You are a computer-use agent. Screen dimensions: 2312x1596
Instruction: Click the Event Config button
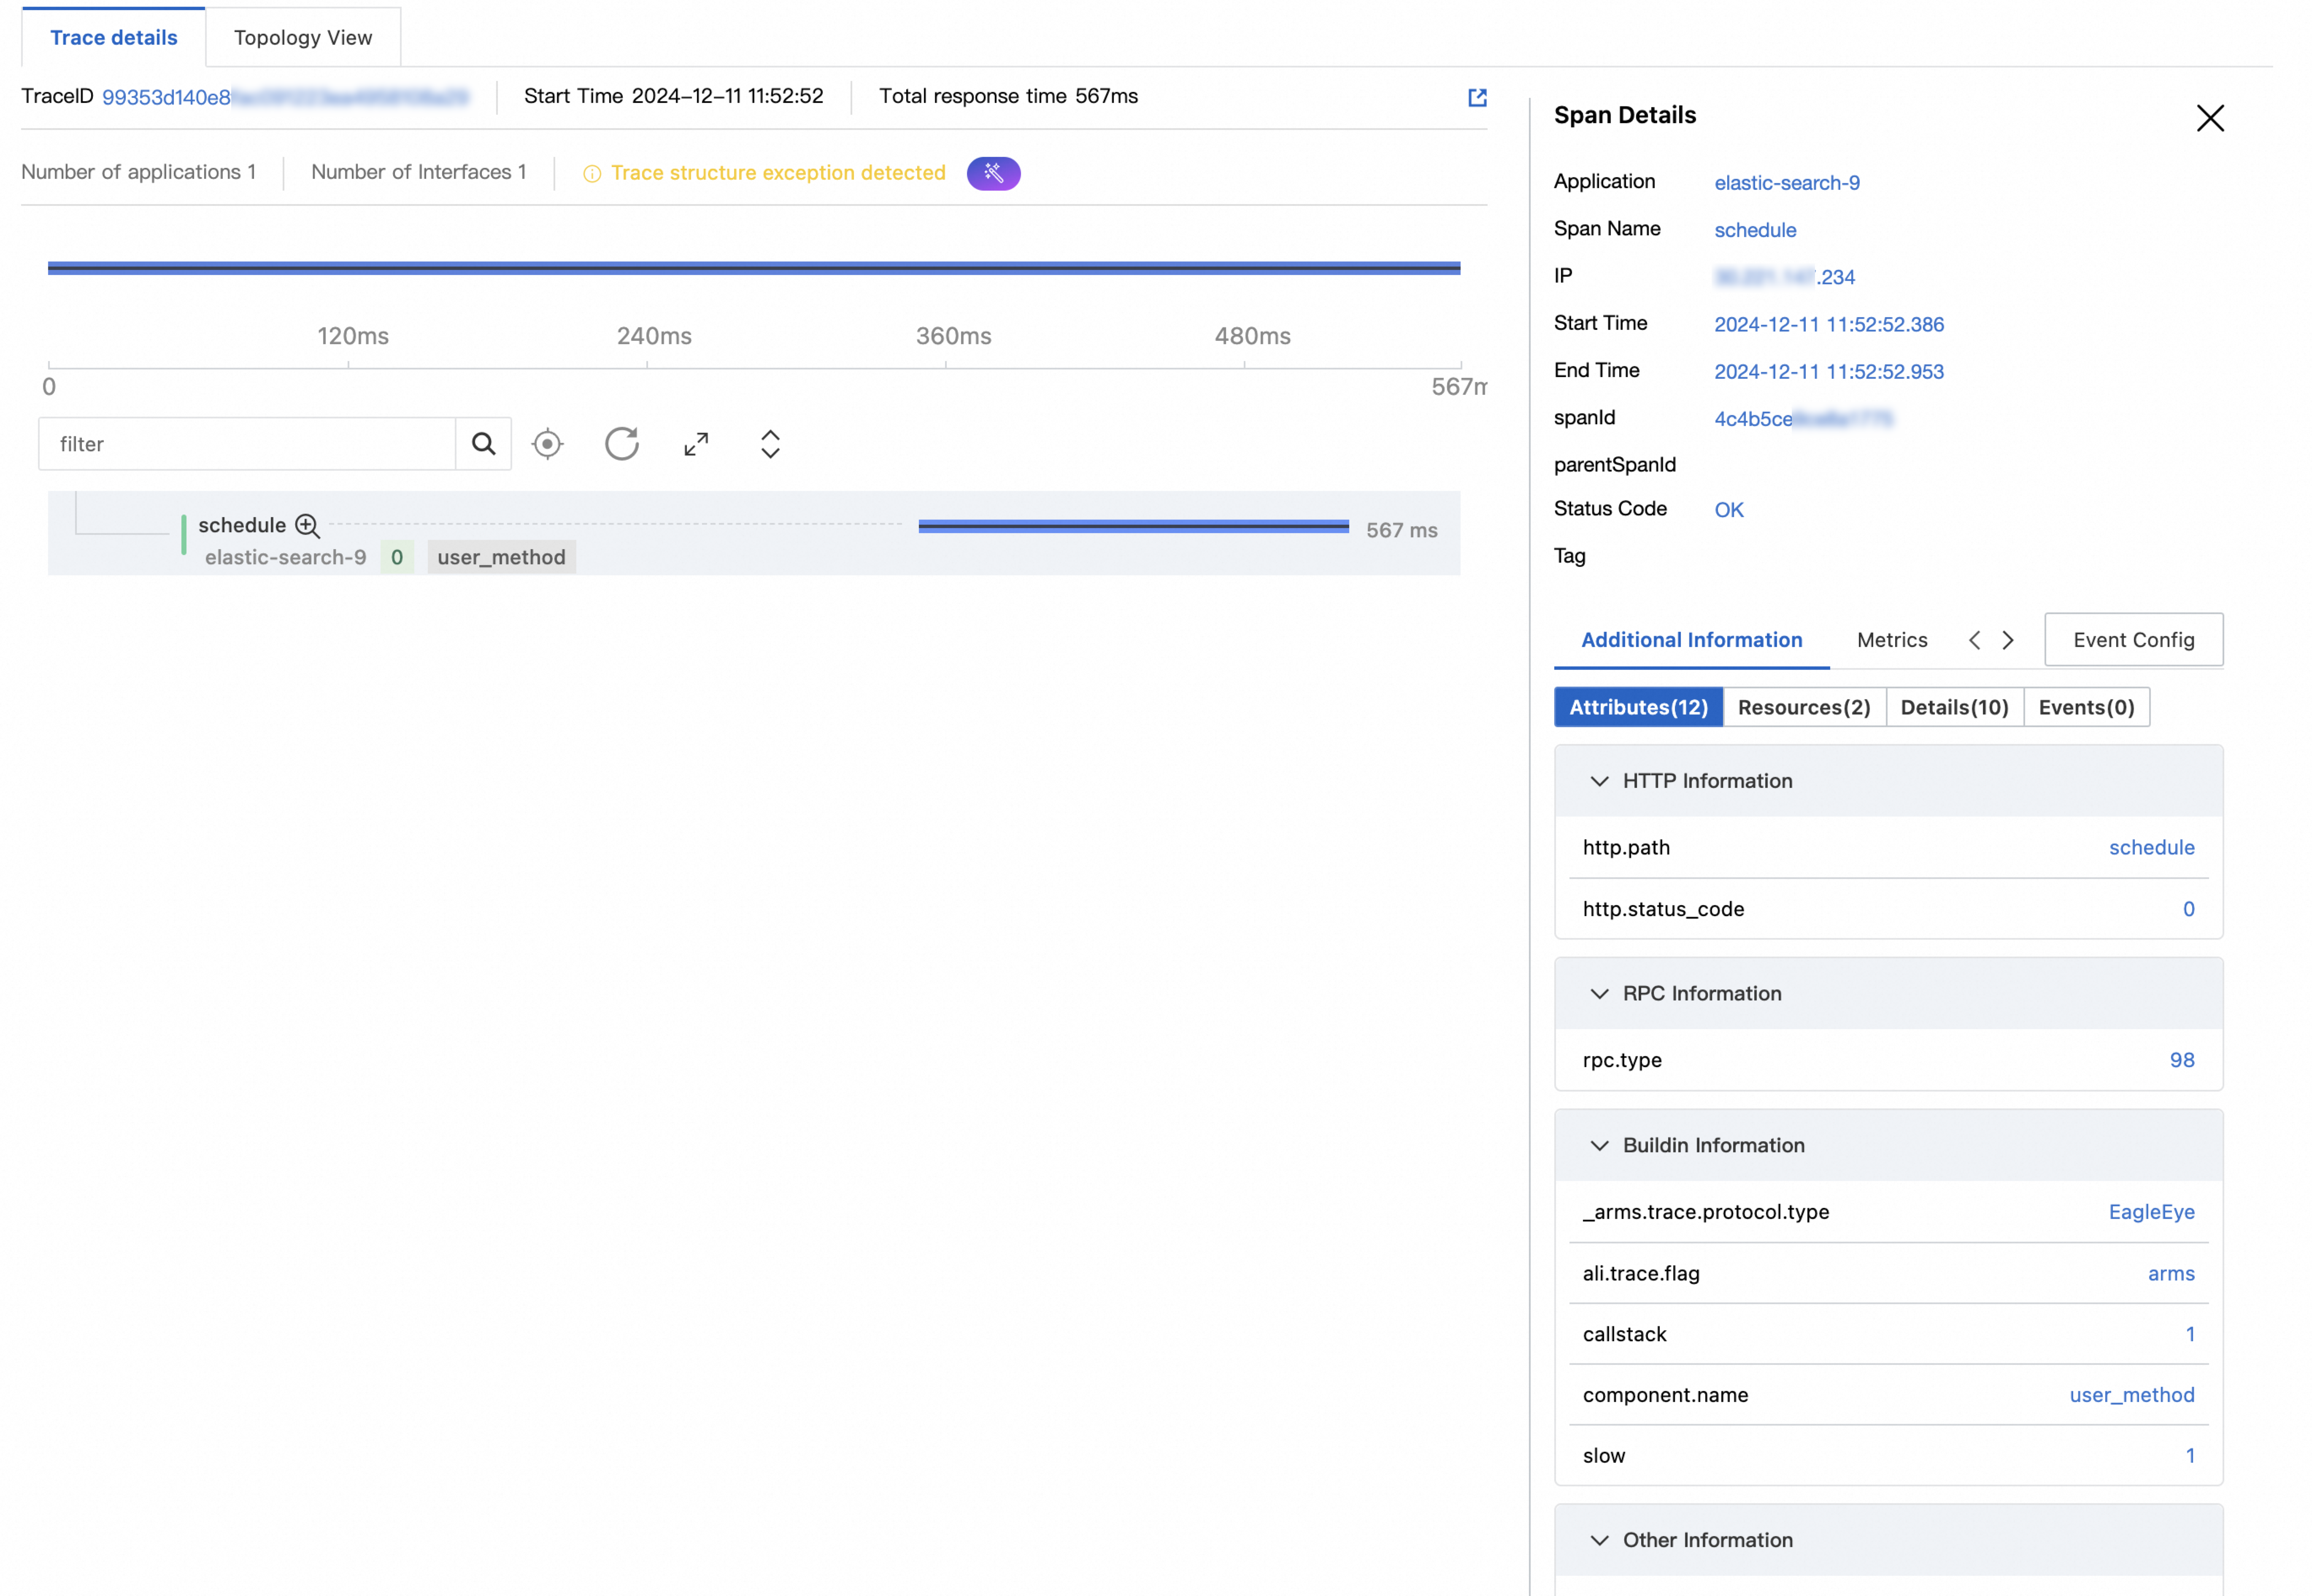click(2133, 640)
